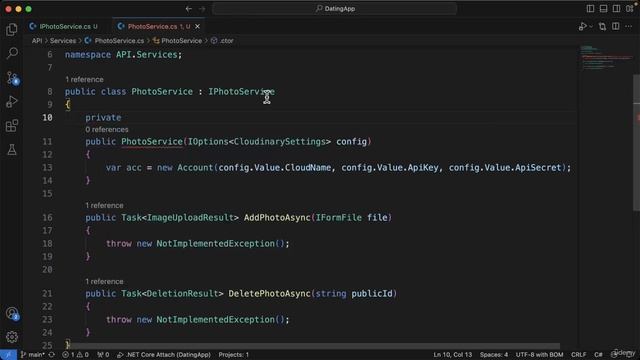Image resolution: width=640 pixels, height=360 pixels.
Task: Click 'DeletionResult' type on line 21
Action: 182,293
